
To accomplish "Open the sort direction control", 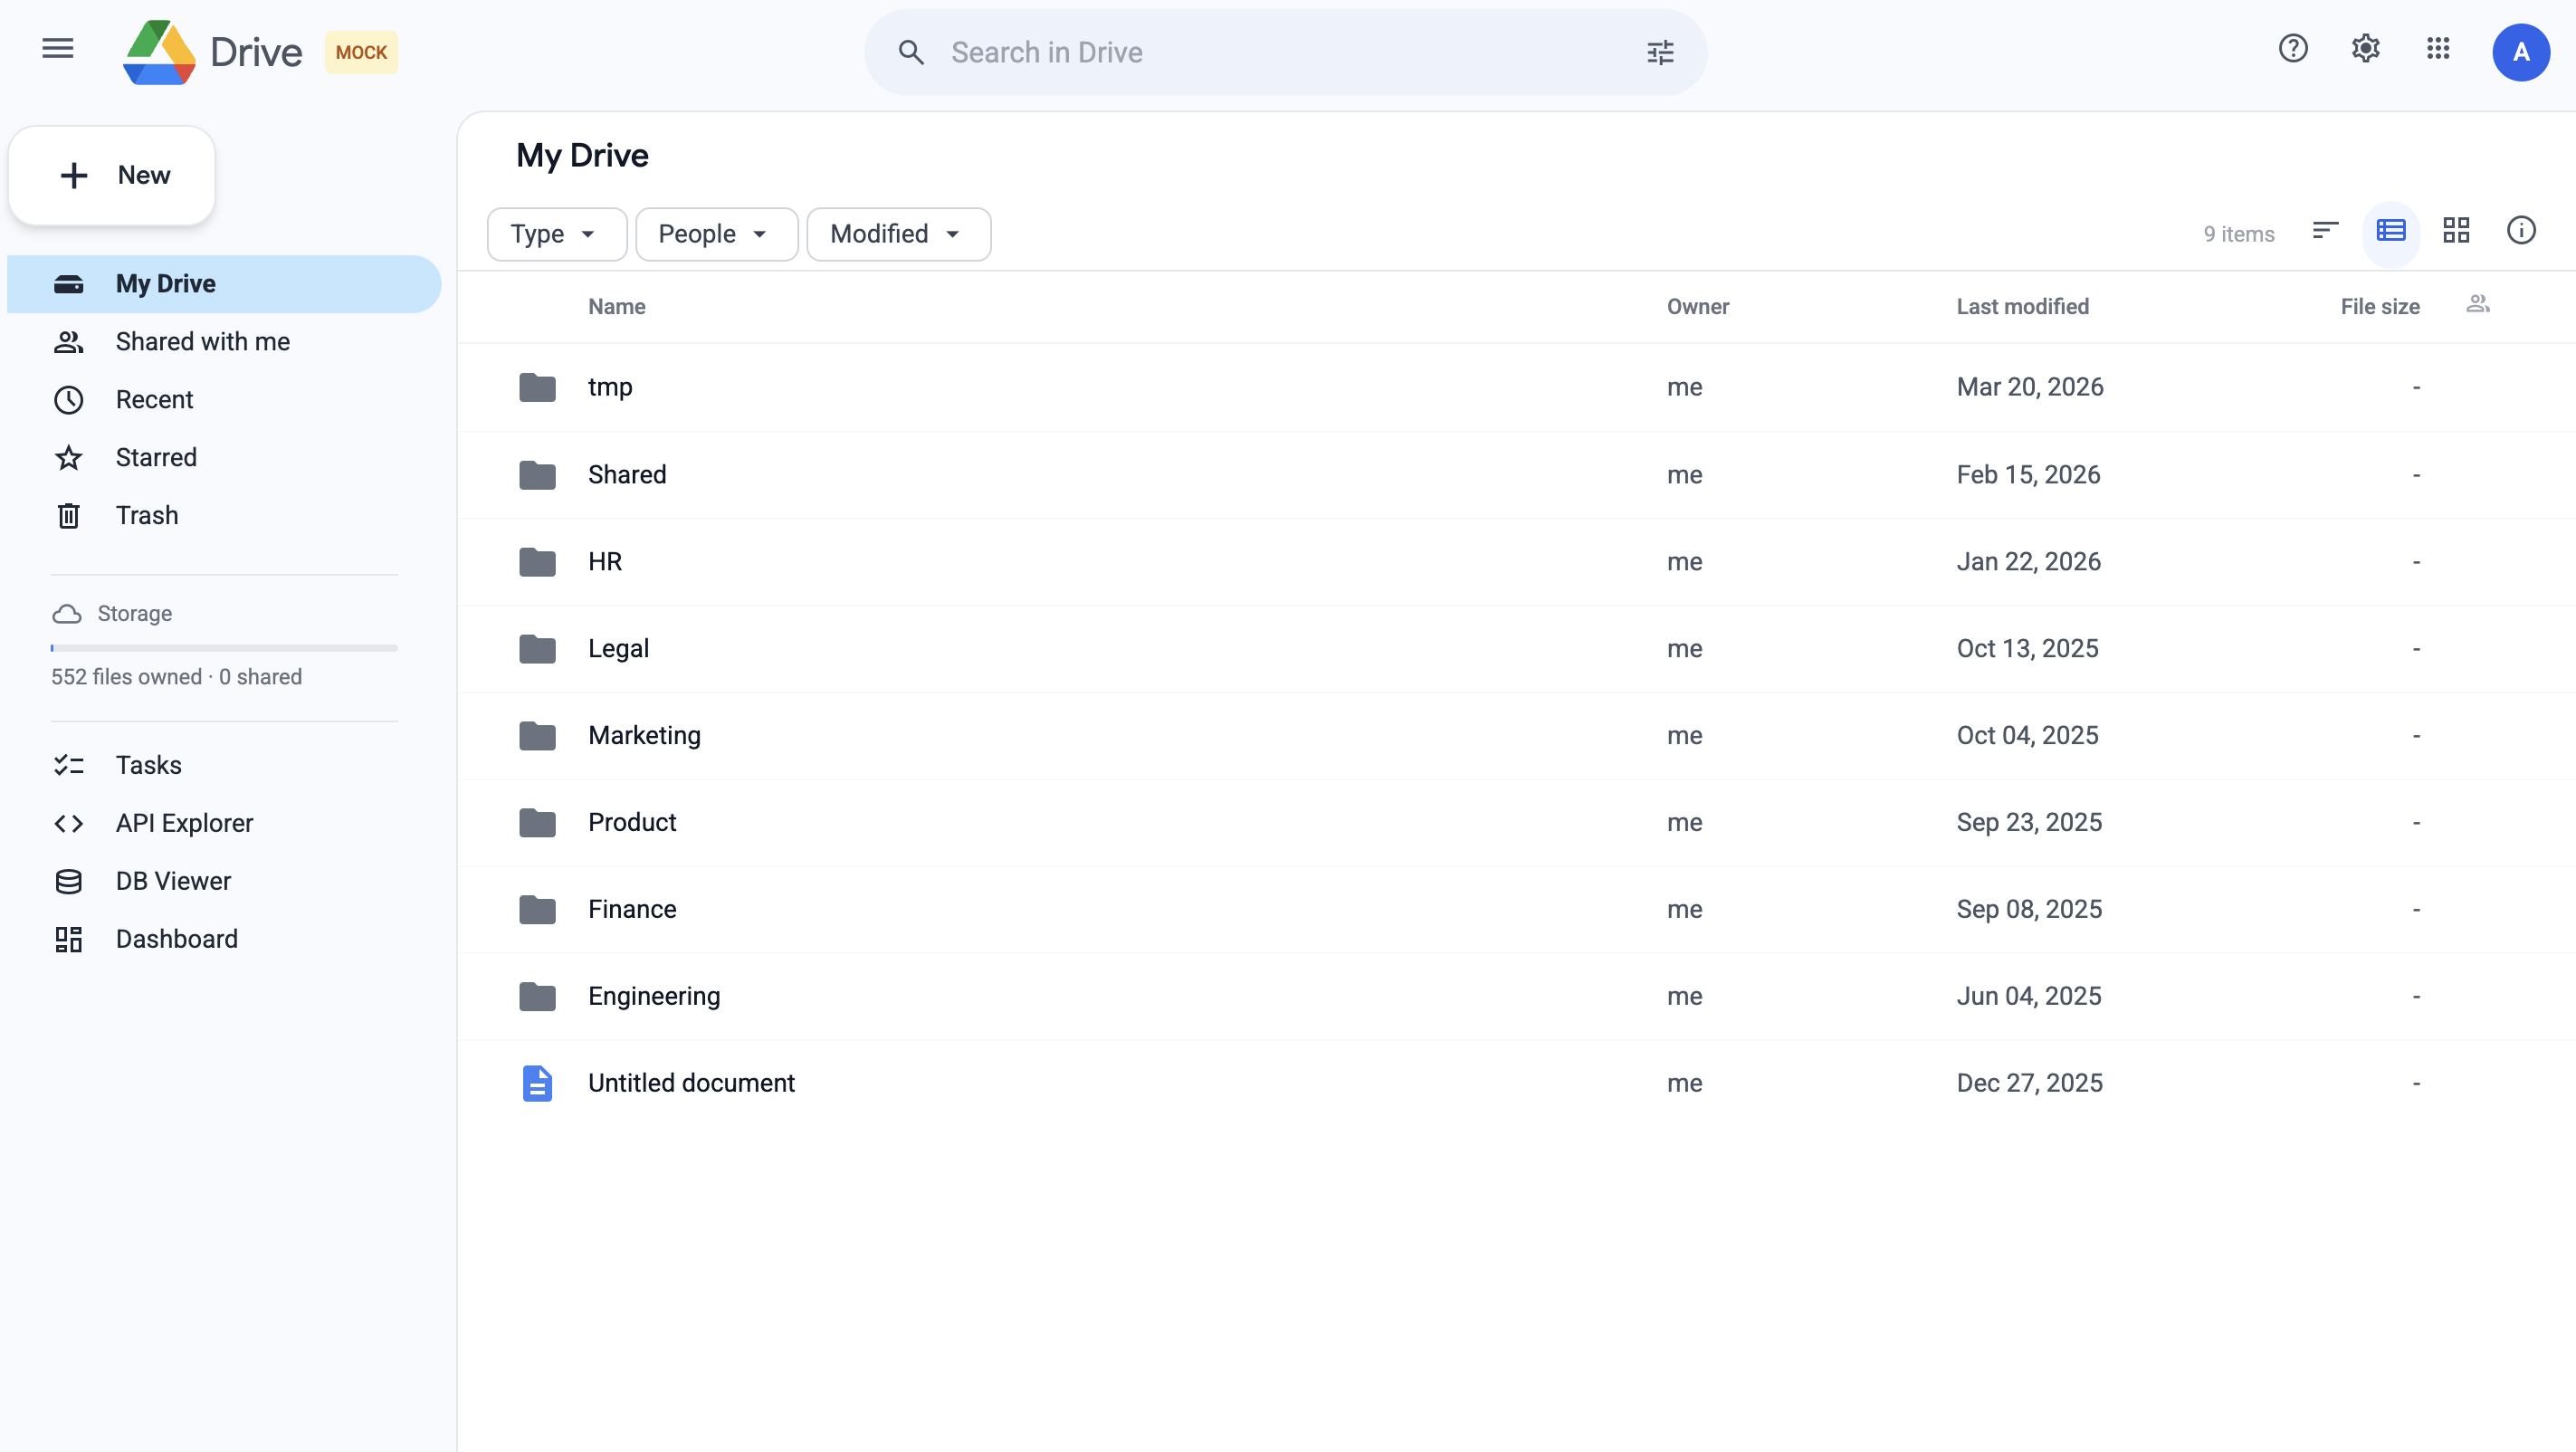I will (2324, 230).
